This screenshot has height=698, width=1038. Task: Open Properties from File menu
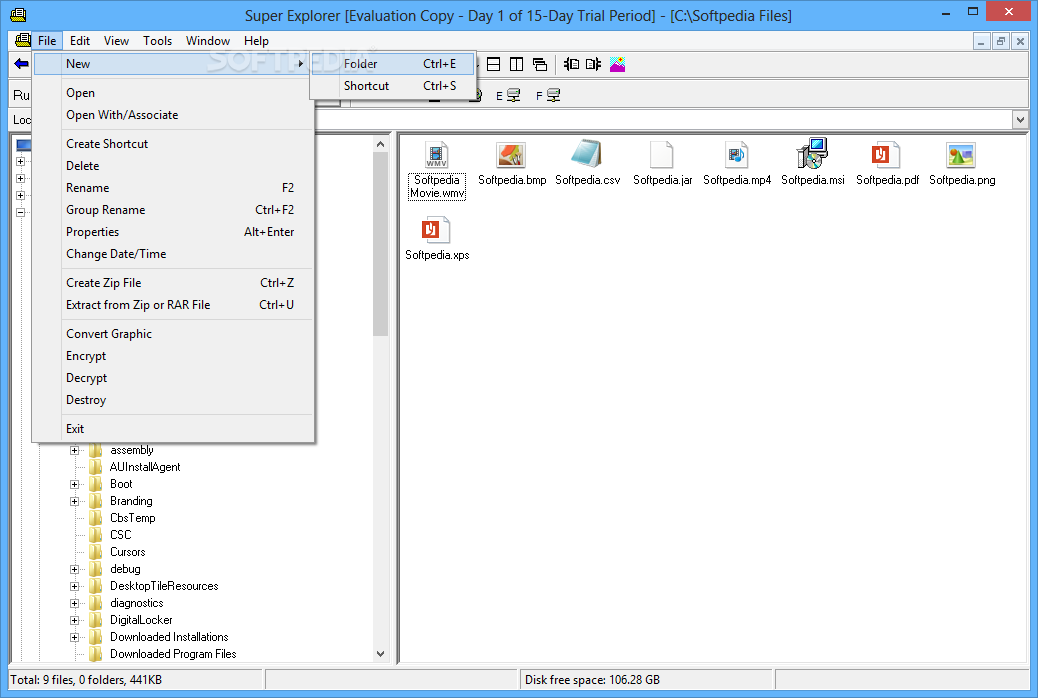[x=173, y=232]
